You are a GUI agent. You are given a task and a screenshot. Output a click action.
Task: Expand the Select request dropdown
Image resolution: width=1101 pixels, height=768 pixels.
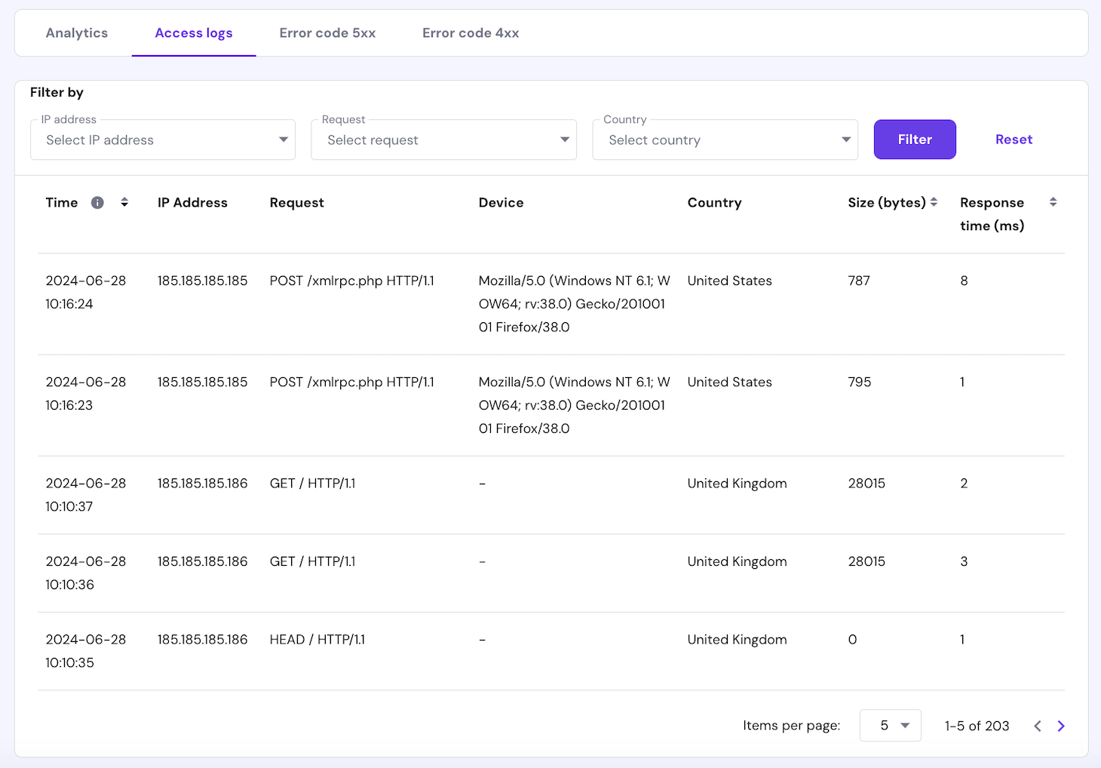click(x=565, y=139)
